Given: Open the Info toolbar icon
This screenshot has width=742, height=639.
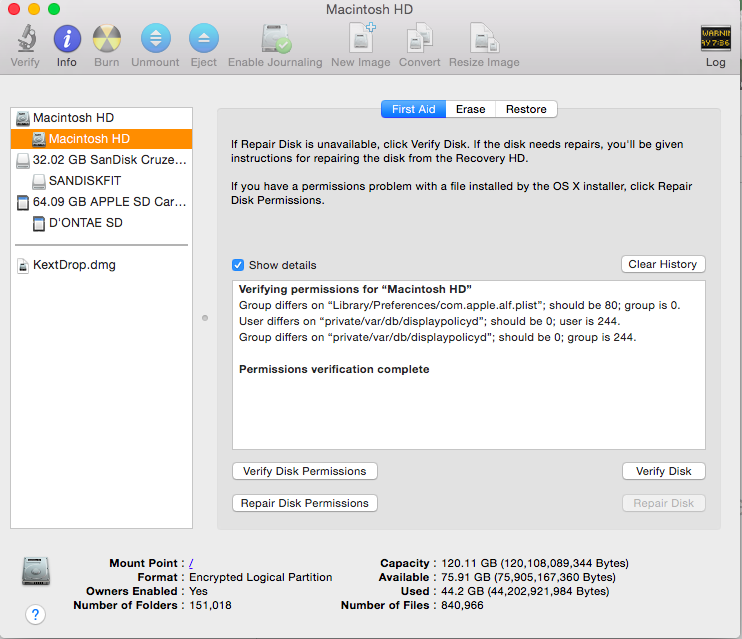Looking at the screenshot, I should coord(67,38).
